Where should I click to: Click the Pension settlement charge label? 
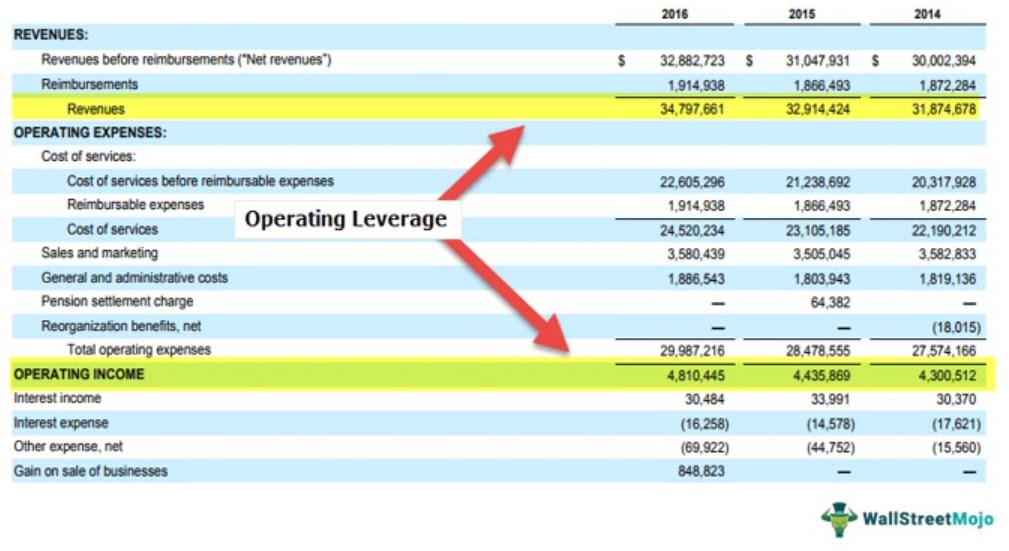pos(117,301)
